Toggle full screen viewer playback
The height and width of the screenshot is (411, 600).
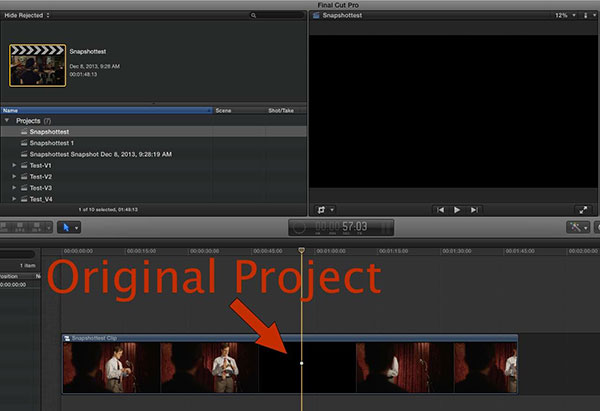583,210
